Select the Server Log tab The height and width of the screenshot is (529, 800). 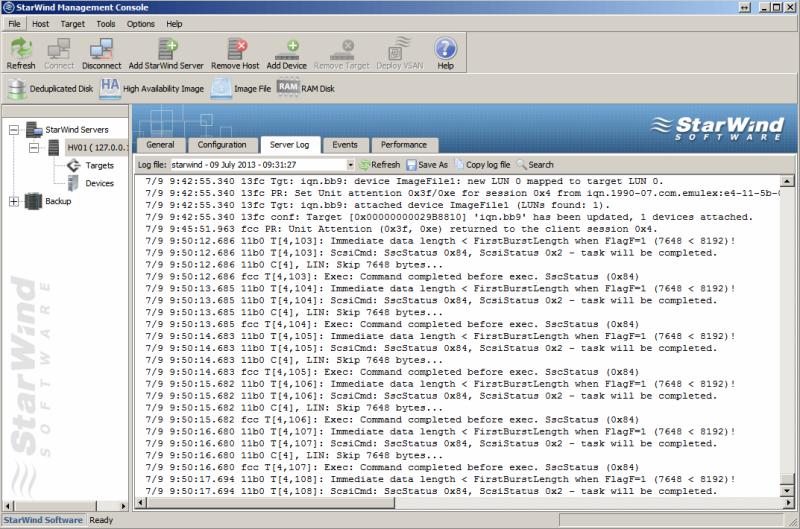pyautogui.click(x=290, y=145)
